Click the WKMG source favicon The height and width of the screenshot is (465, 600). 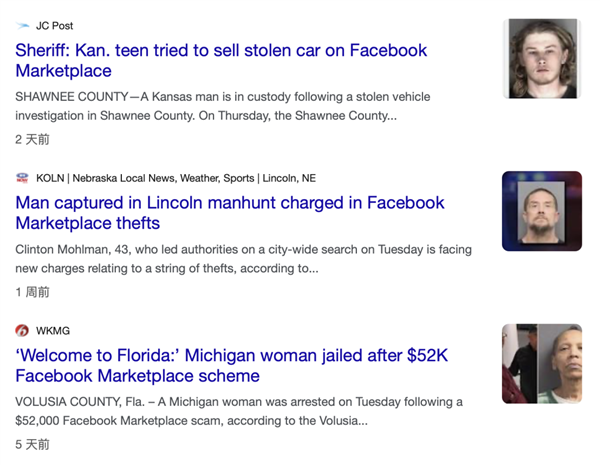pos(23,331)
